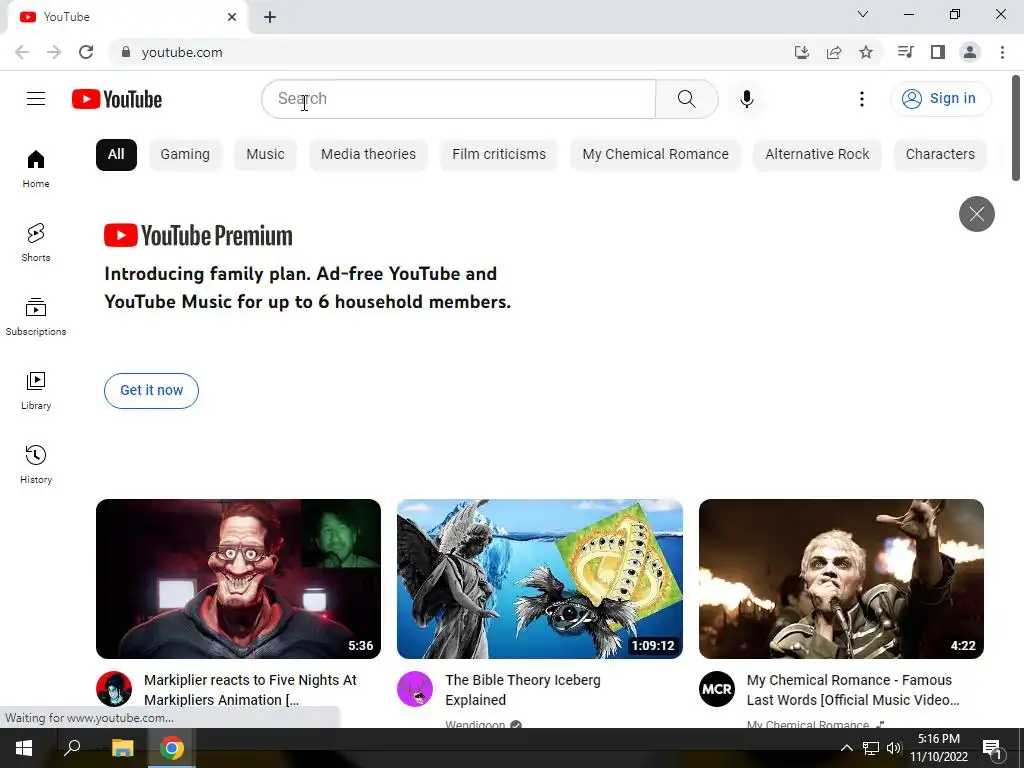Bookmark this page with star icon

coord(866,52)
